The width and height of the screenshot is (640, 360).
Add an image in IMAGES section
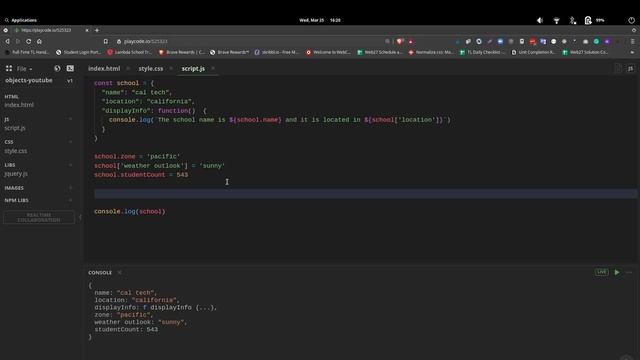pyautogui.click(x=71, y=188)
